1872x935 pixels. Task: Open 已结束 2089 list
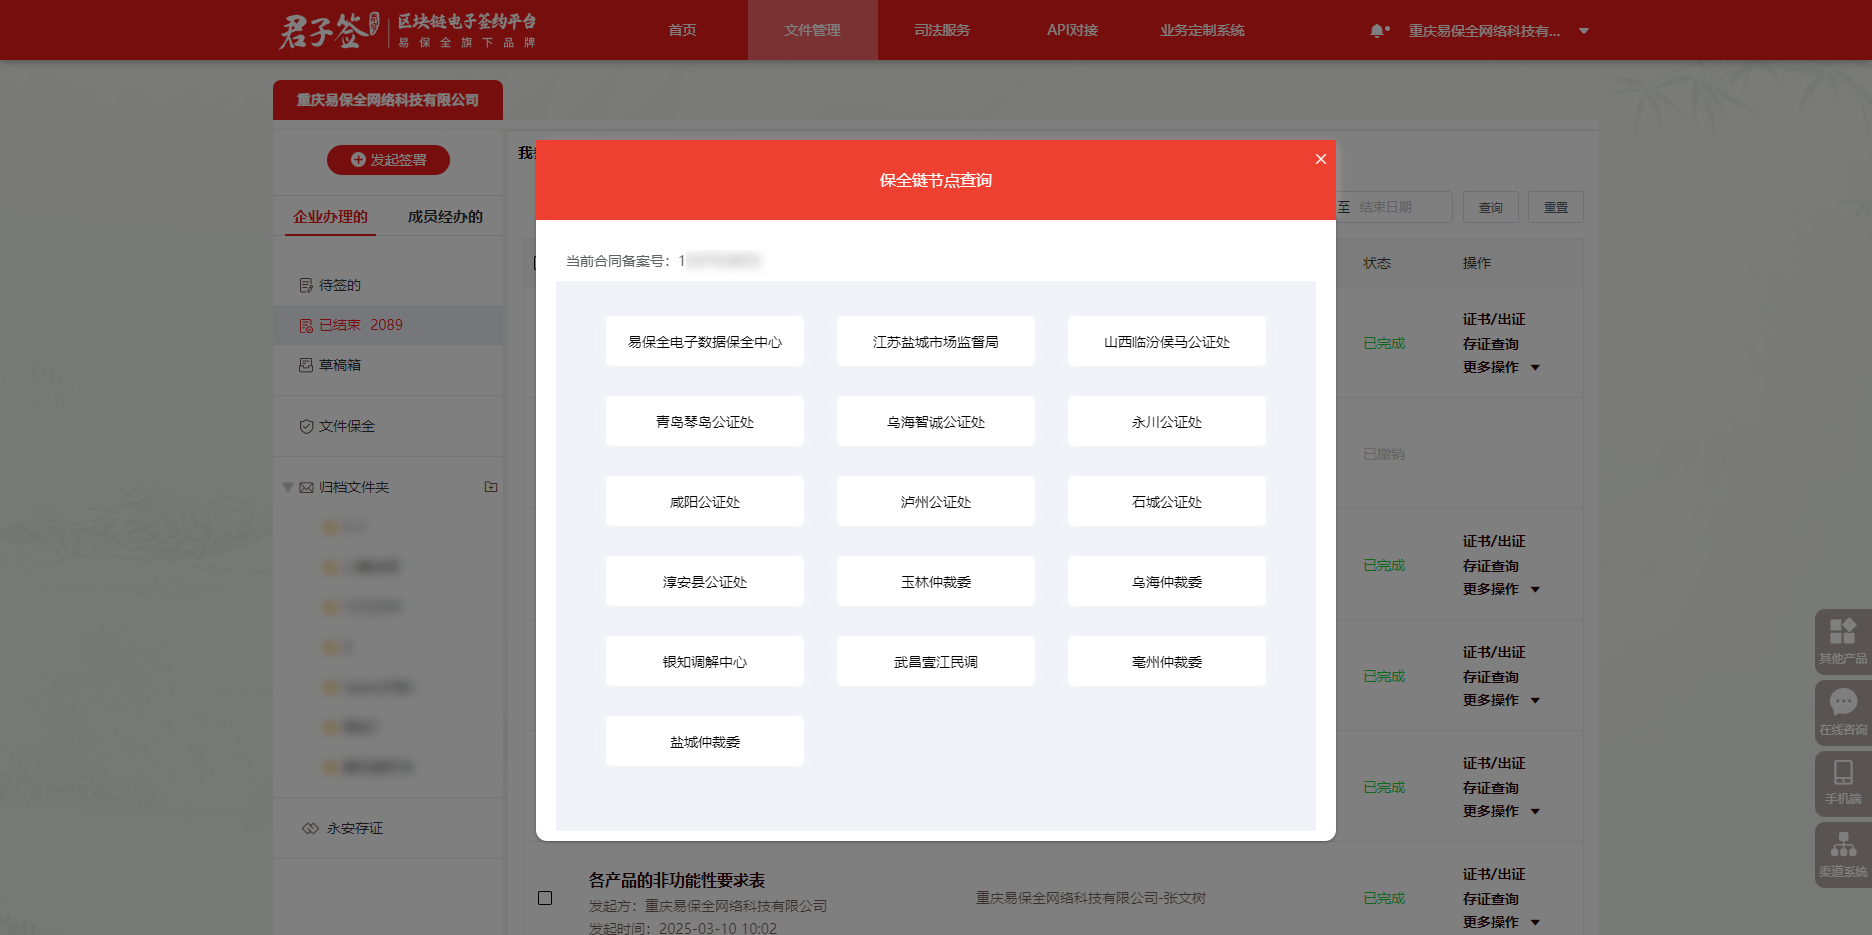[x=388, y=325]
